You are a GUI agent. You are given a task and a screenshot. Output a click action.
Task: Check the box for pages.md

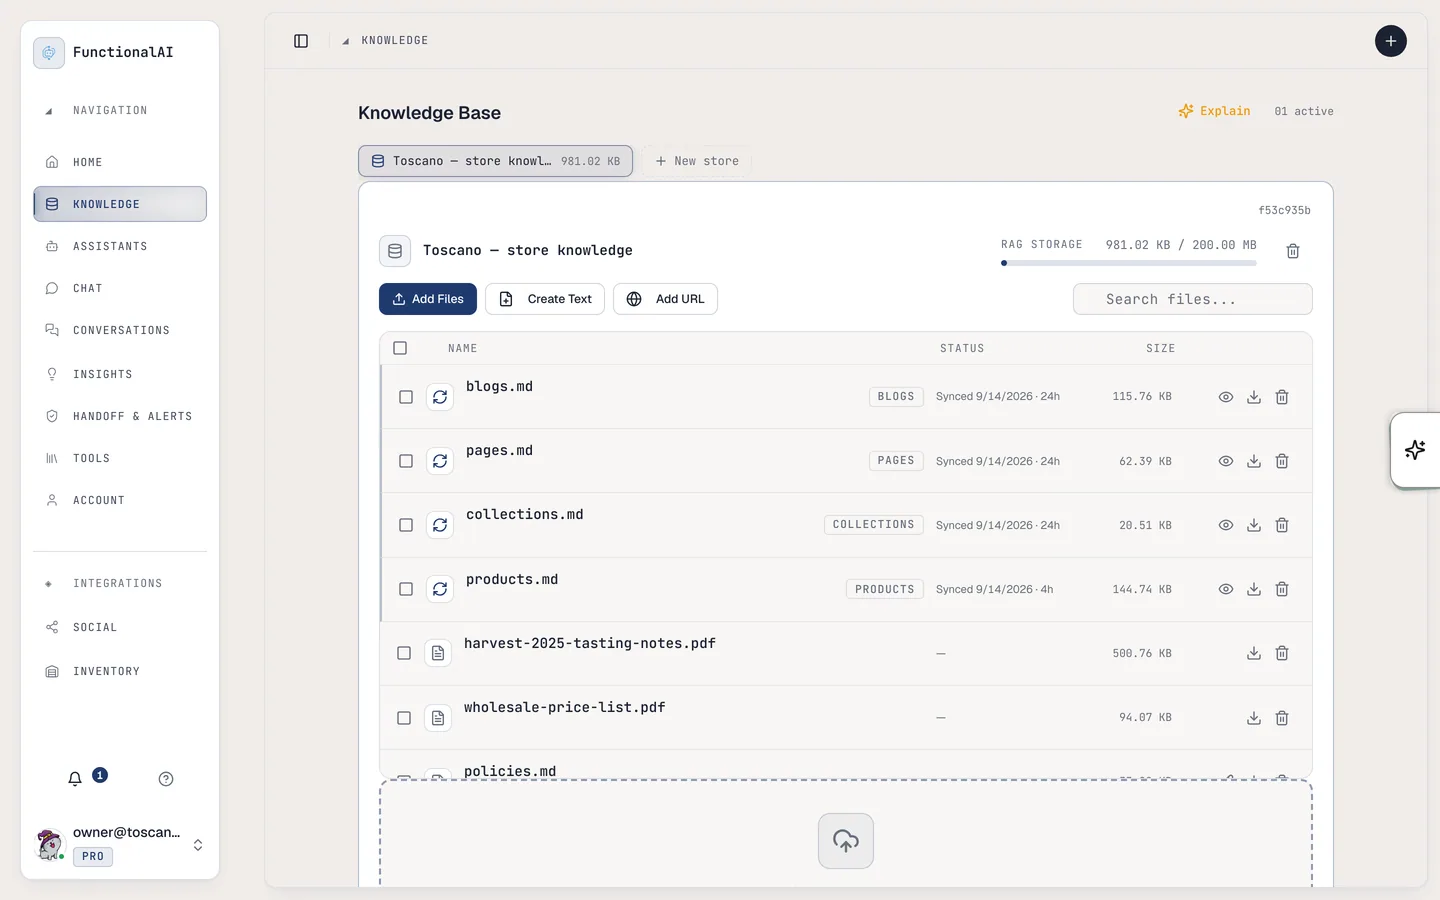click(406, 461)
